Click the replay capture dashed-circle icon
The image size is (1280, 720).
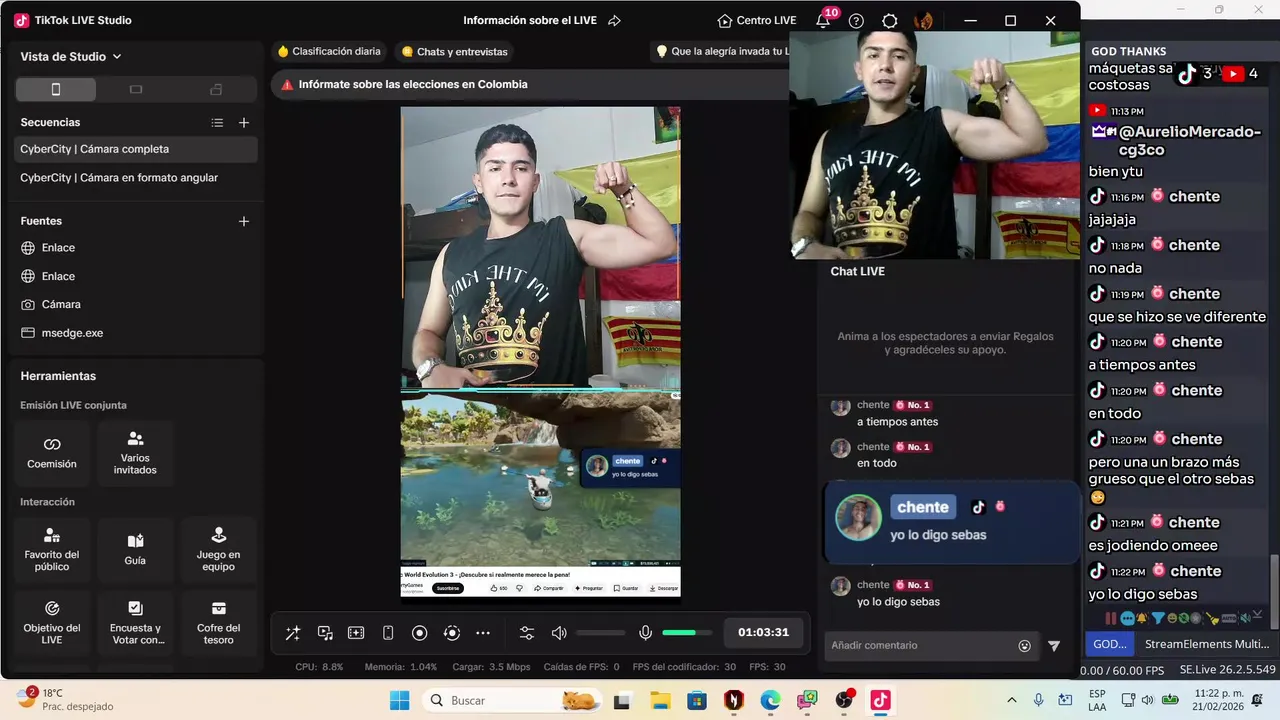pos(452,633)
